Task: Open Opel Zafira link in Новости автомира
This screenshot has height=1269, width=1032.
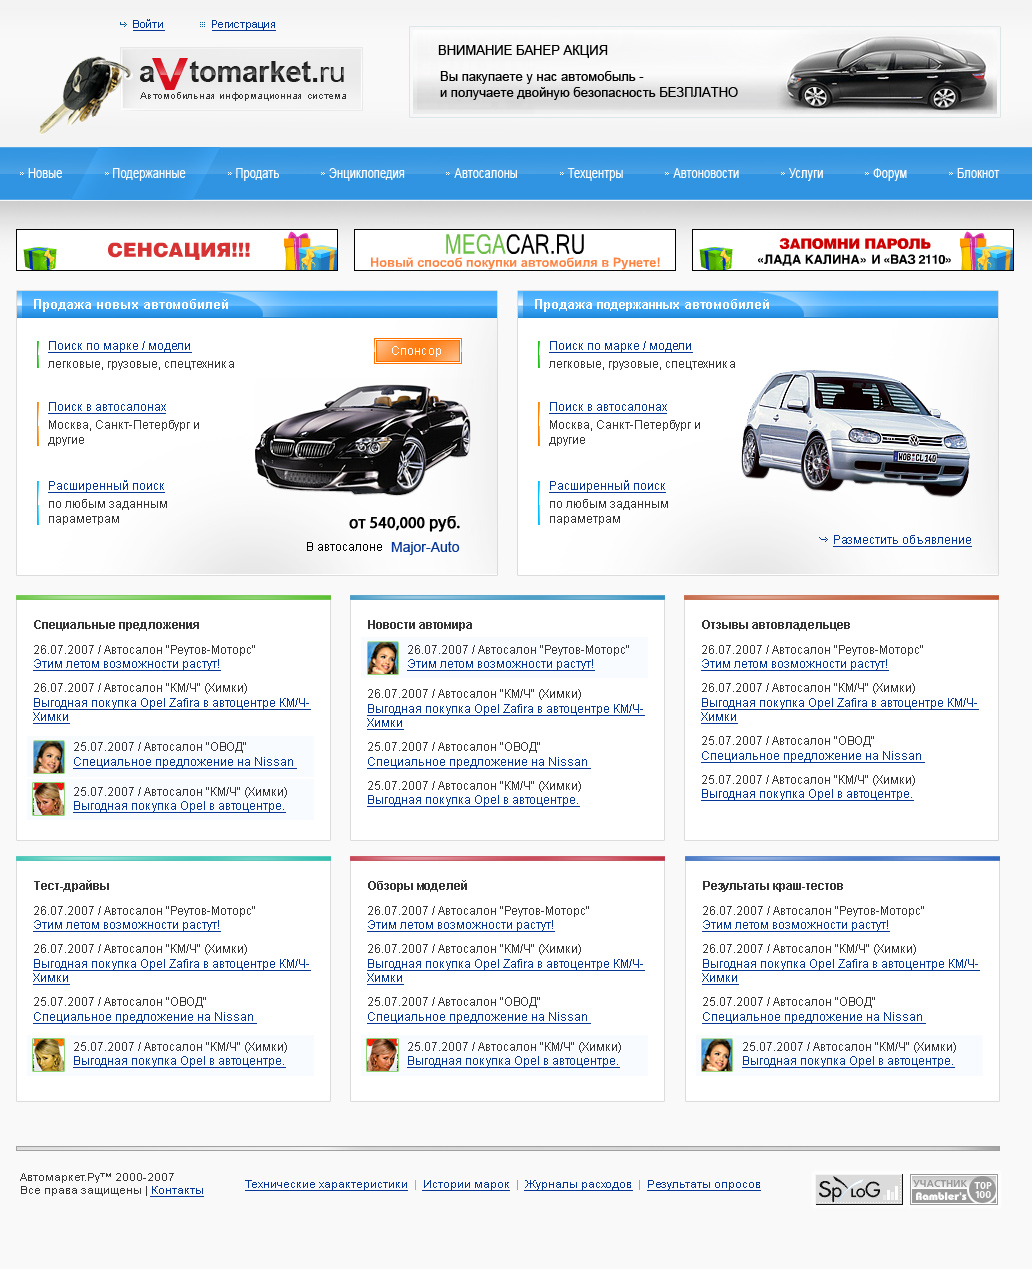Action: (x=505, y=716)
